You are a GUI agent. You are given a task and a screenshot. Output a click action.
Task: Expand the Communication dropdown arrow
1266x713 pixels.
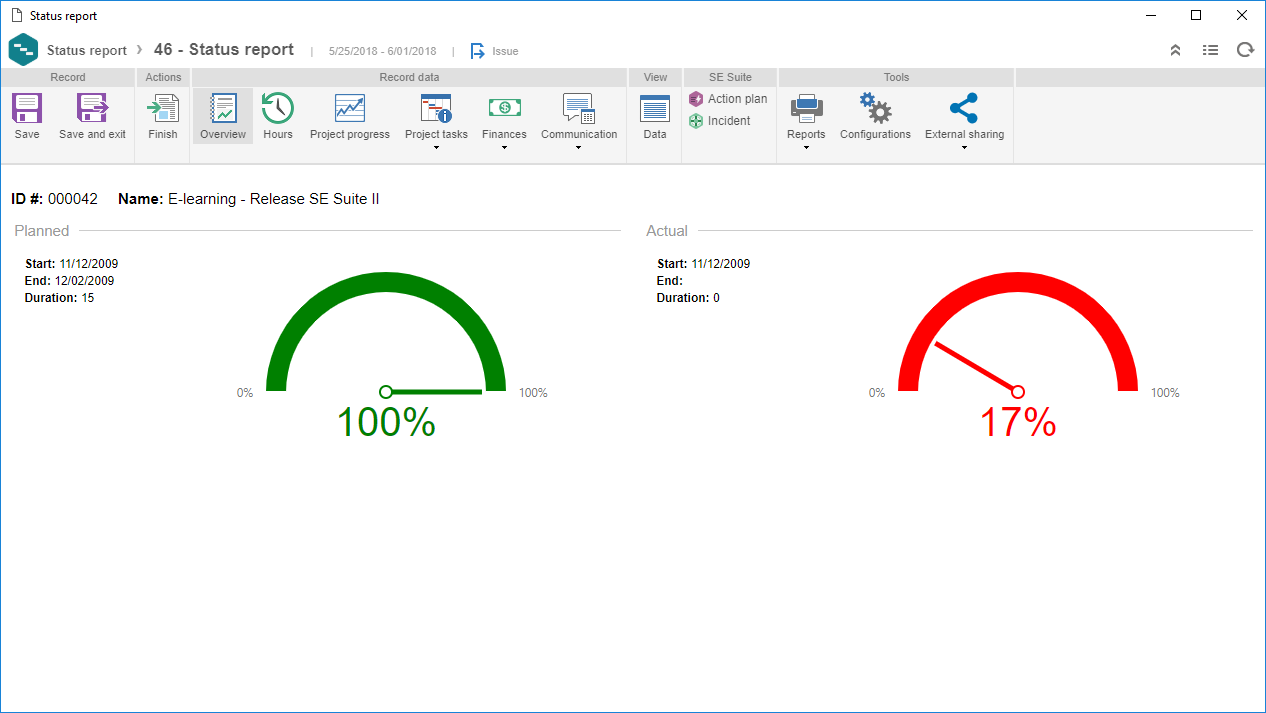click(579, 148)
